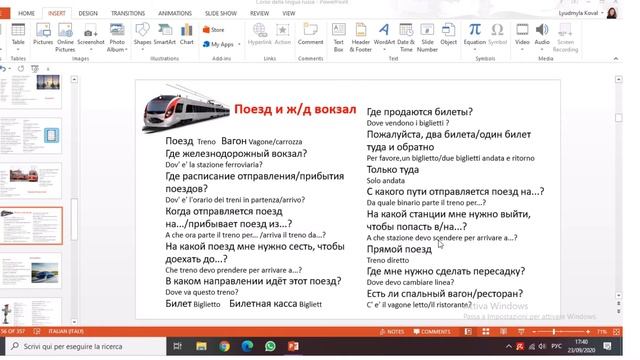Image resolution: width=640 pixels, height=360 pixels.
Task: Open Photo Album
Action: click(117, 38)
